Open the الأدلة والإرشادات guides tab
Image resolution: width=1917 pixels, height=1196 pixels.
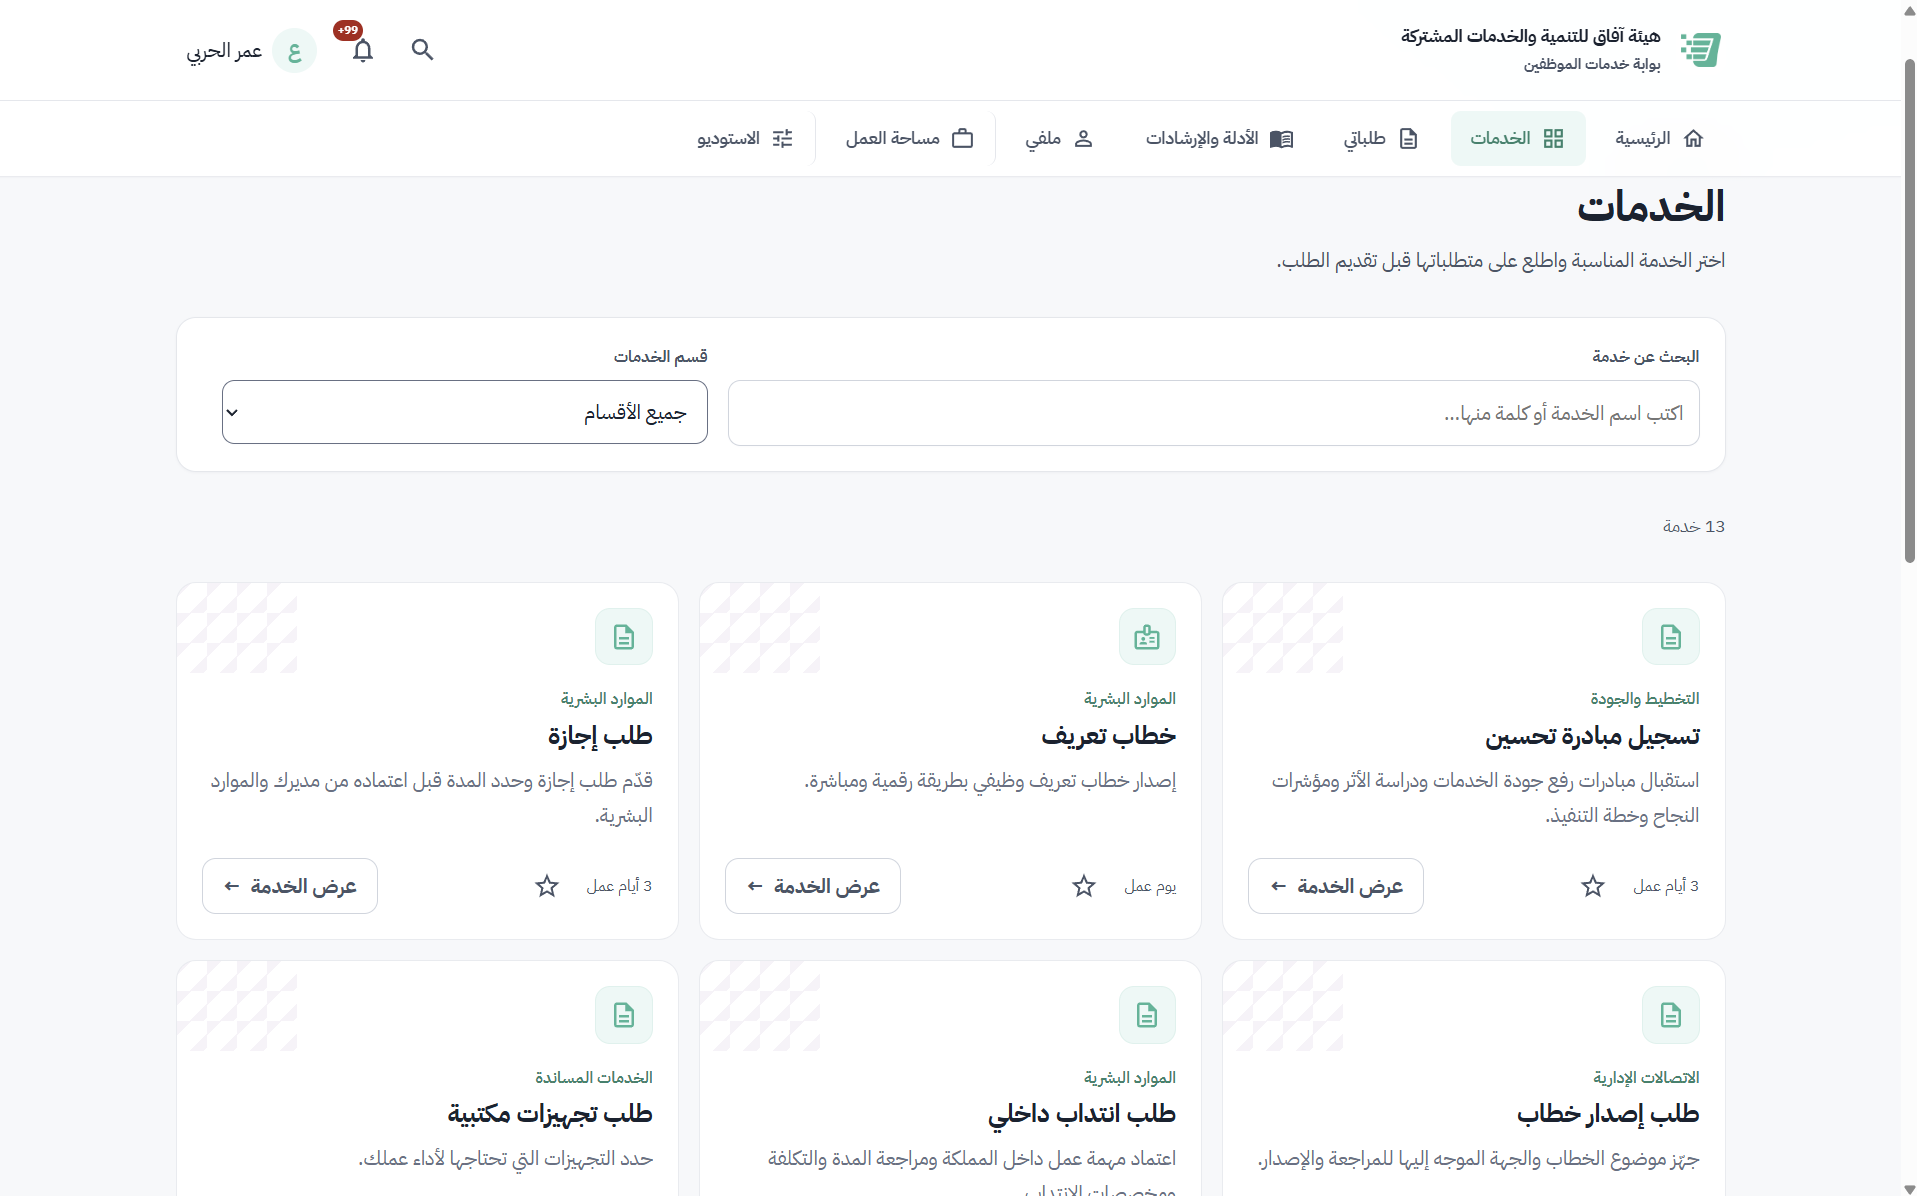pyautogui.click(x=1220, y=138)
